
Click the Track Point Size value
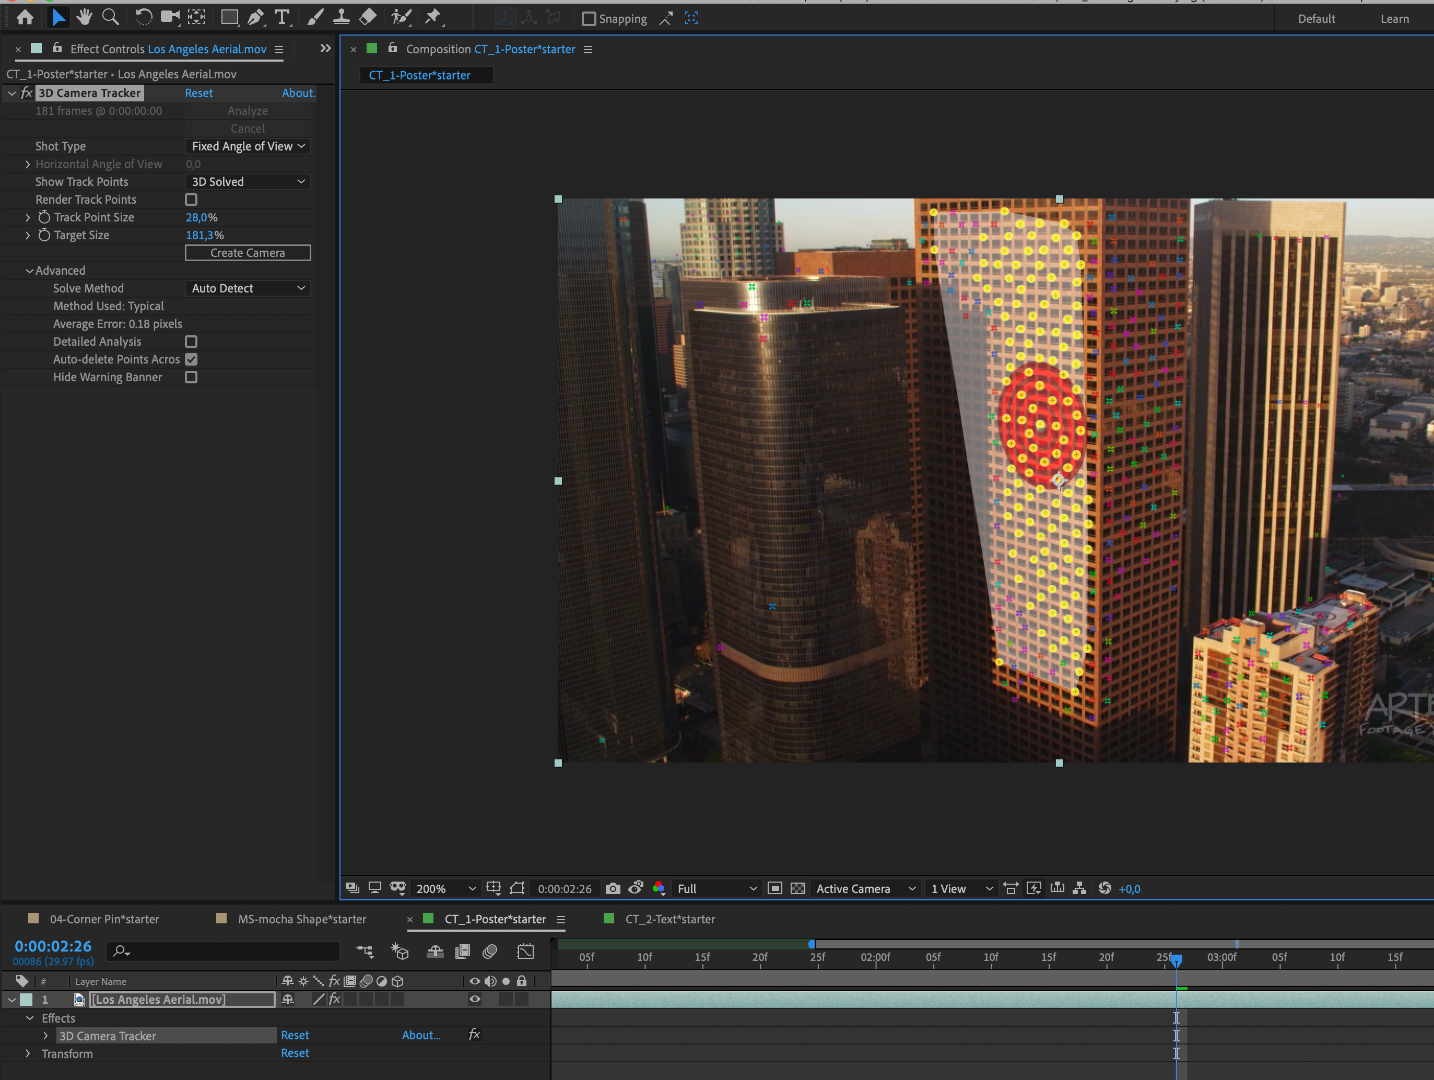[201, 217]
